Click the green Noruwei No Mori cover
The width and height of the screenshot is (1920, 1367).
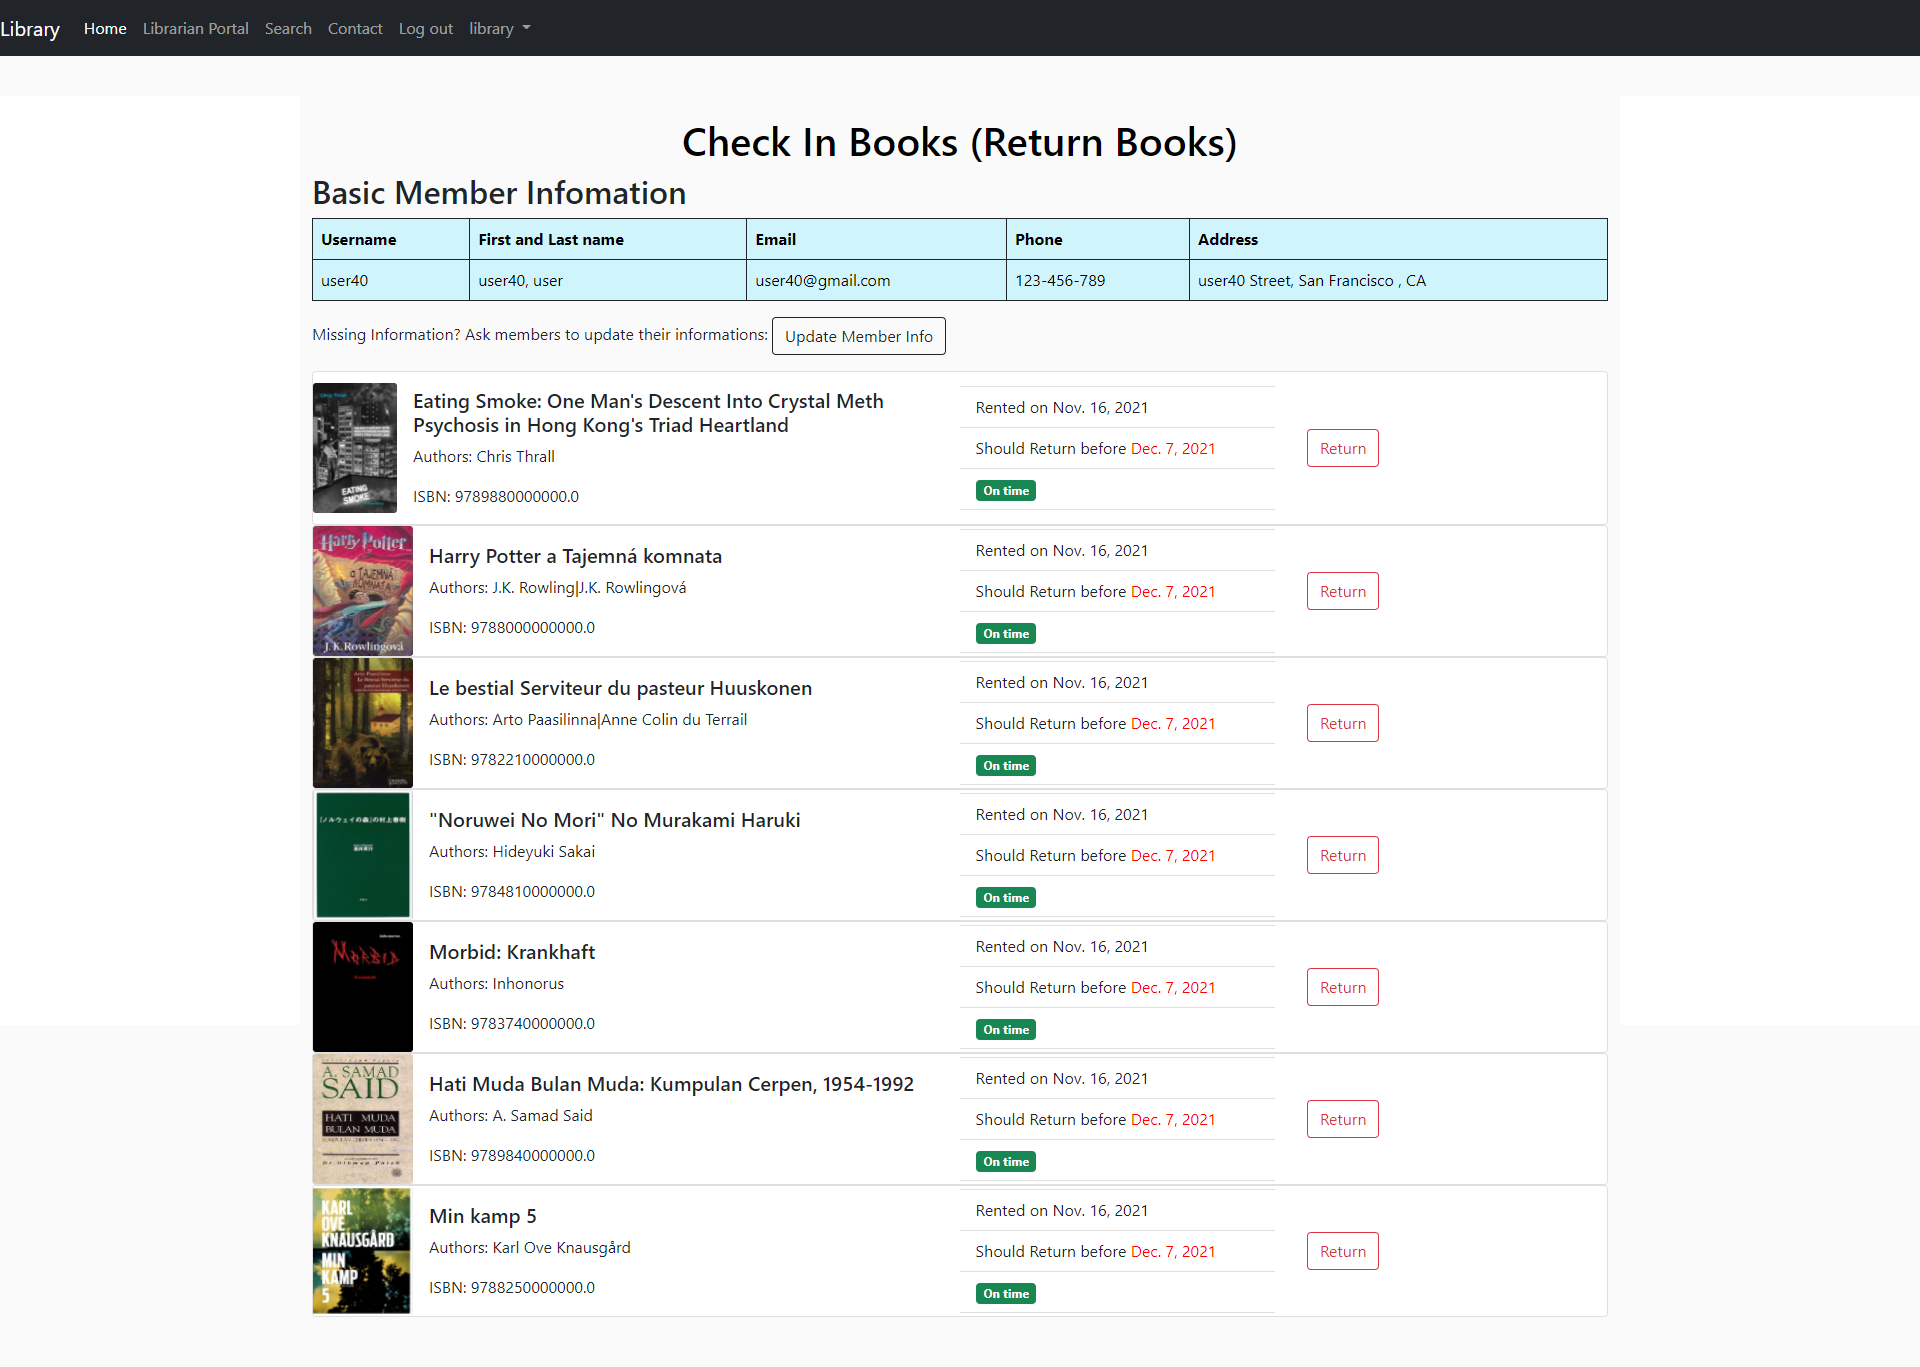tap(362, 855)
